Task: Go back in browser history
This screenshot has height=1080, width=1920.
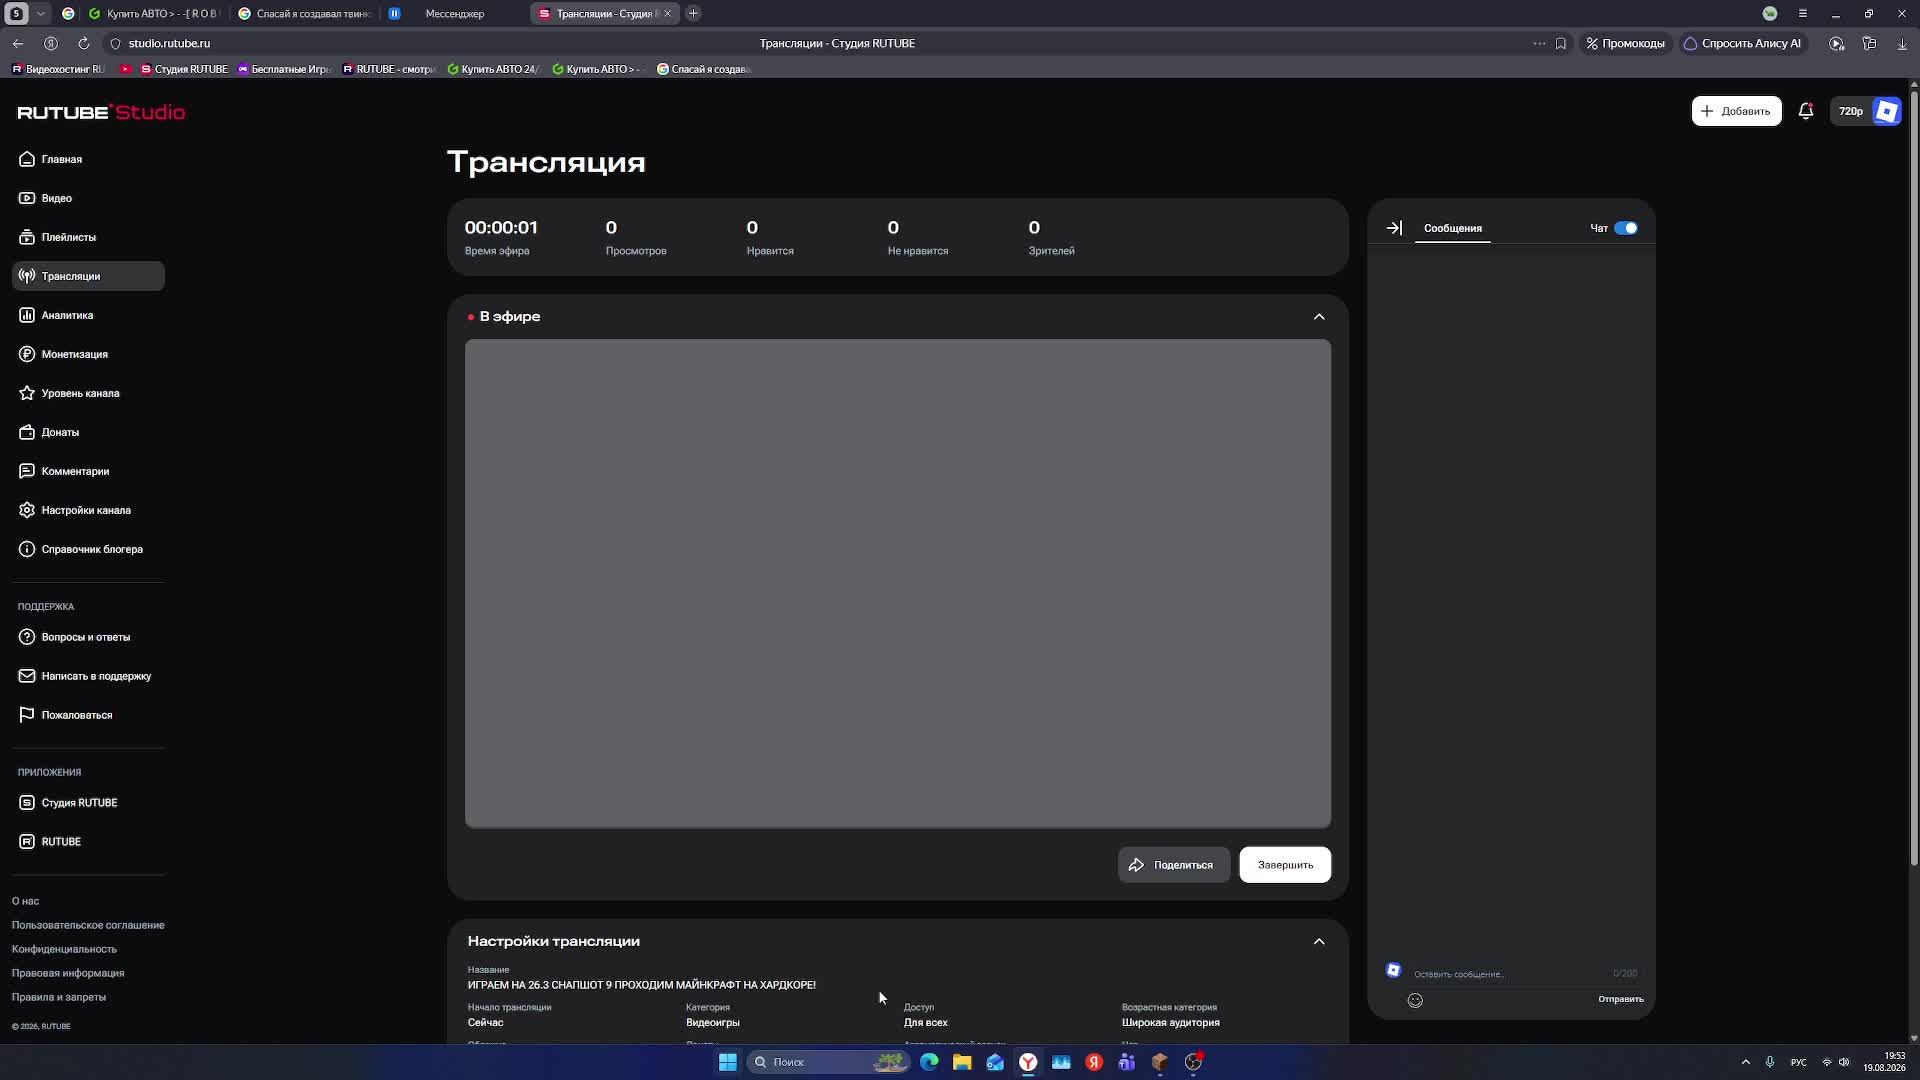Action: tap(18, 43)
